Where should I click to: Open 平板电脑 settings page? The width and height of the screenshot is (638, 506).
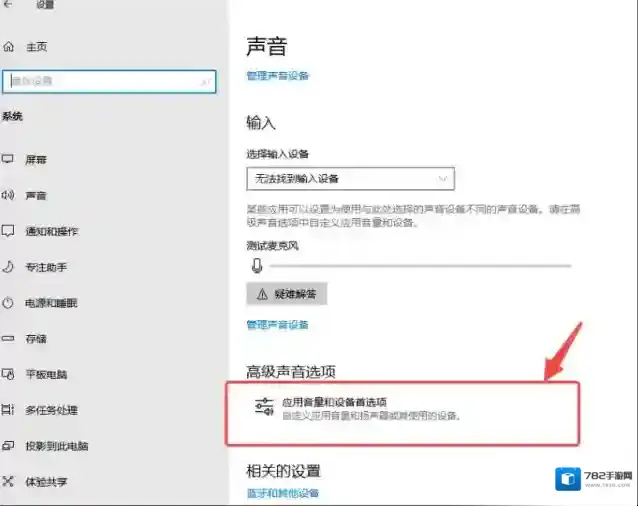(x=46, y=374)
